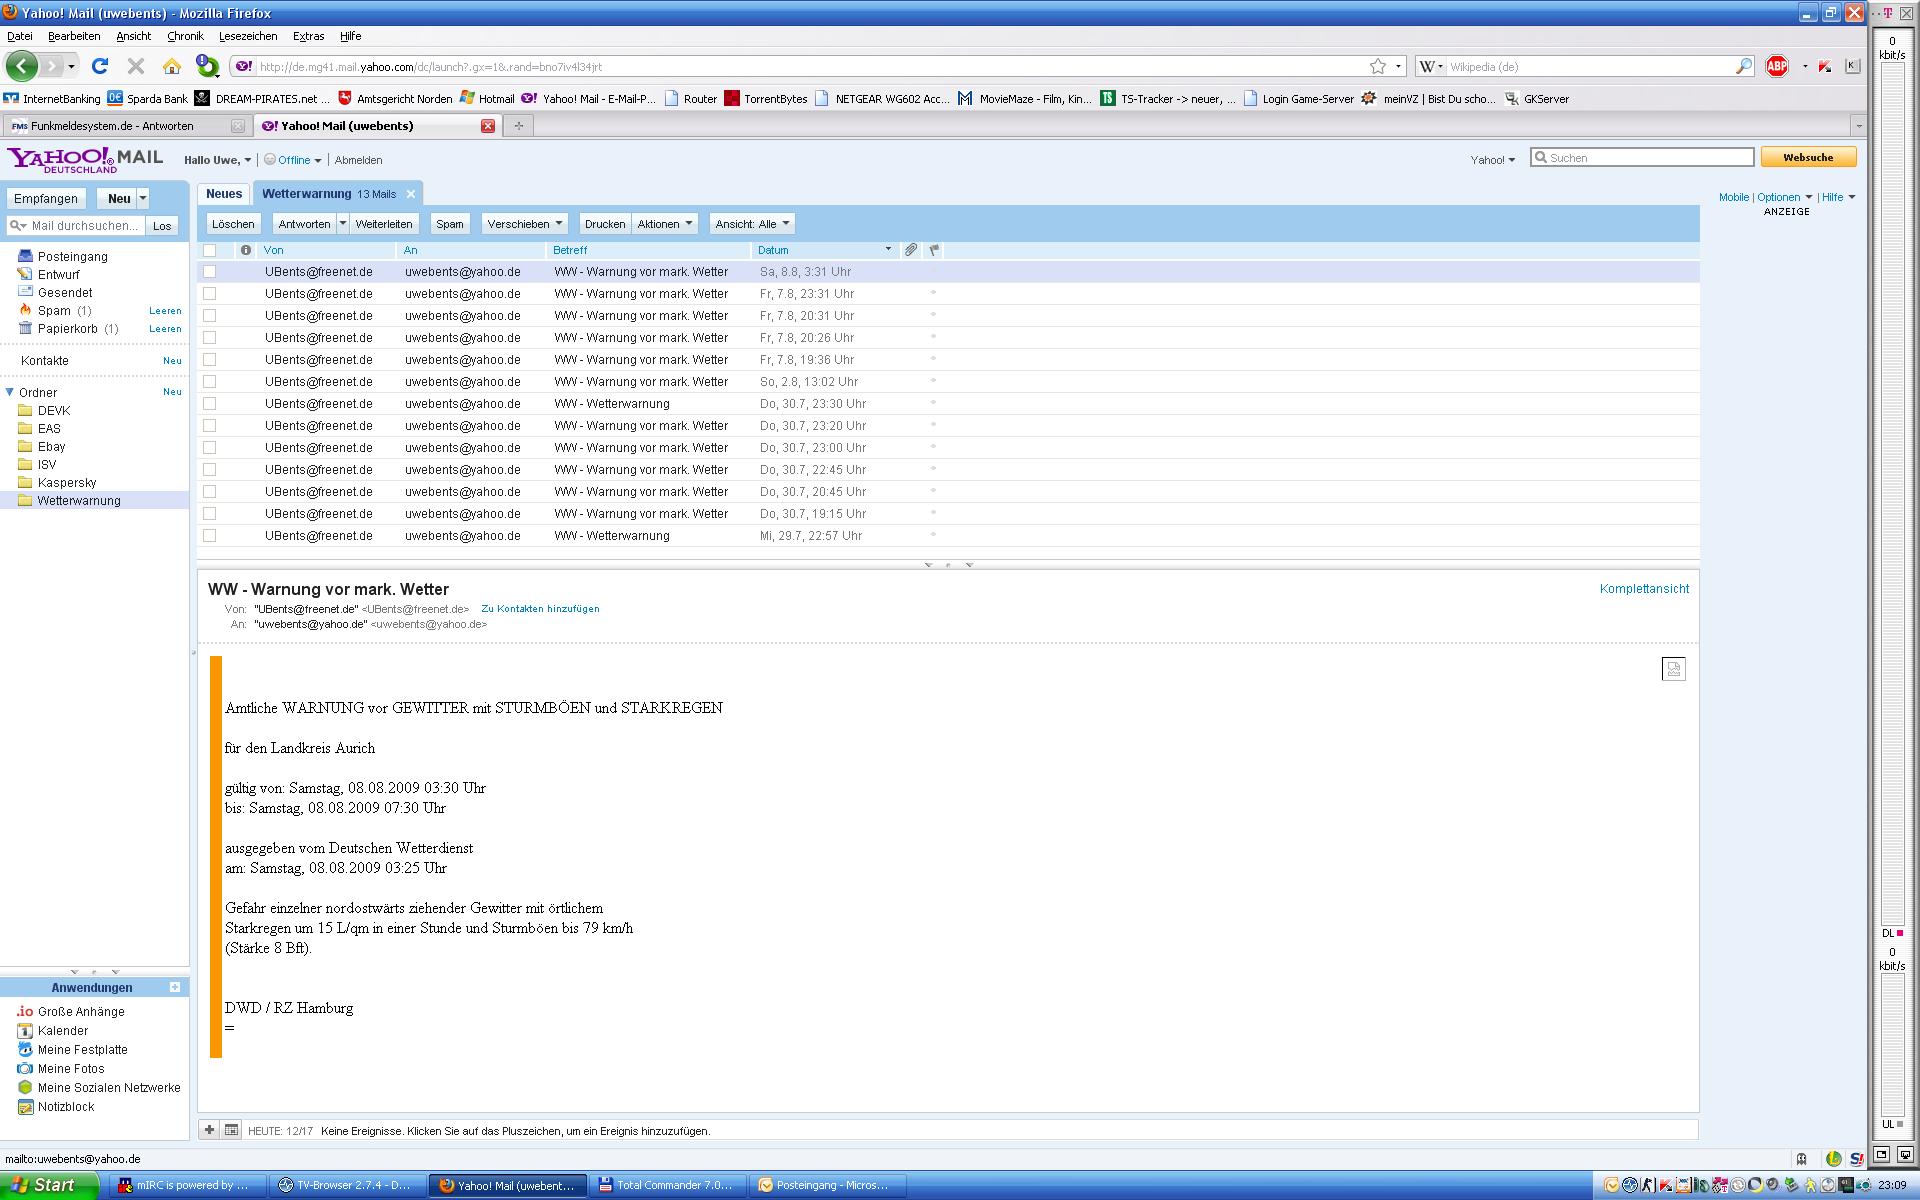
Task: Switch to the Neues tab
Action: pos(224,194)
